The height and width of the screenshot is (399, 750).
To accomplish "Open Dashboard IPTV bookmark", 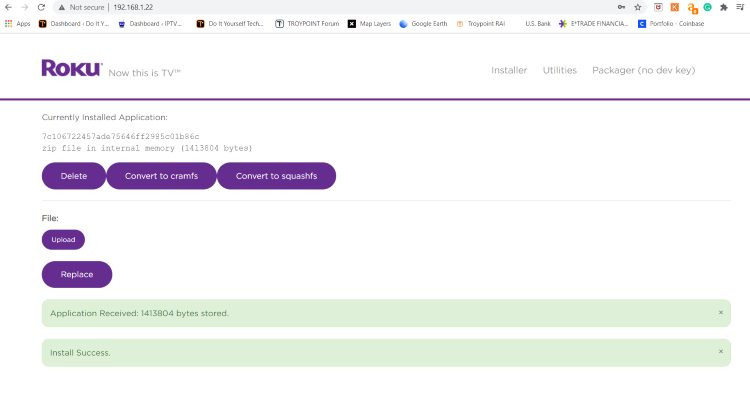I will (150, 23).
